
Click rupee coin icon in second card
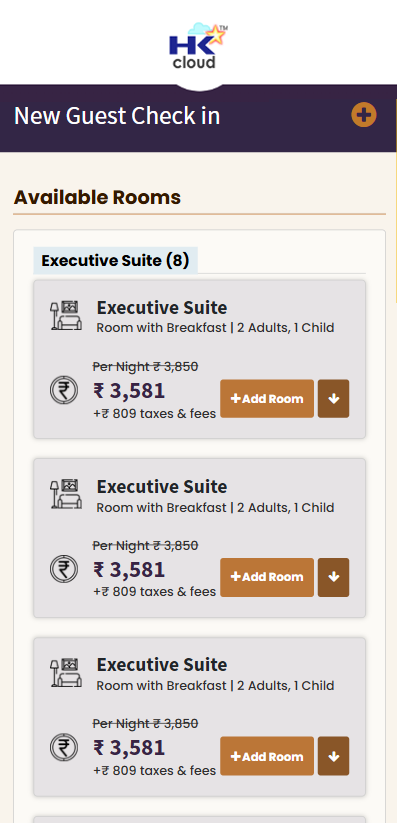64,569
